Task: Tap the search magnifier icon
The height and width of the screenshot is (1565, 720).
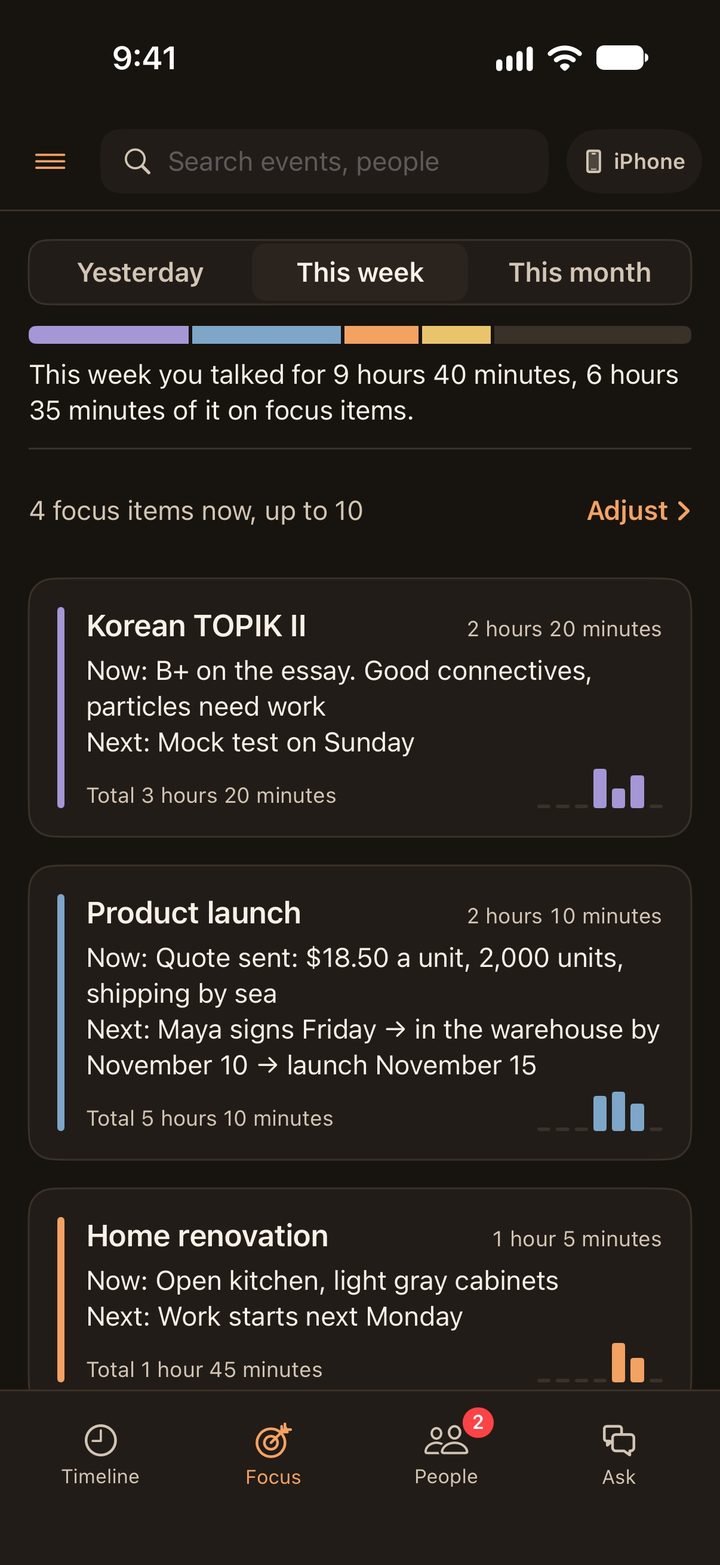Action: [137, 161]
